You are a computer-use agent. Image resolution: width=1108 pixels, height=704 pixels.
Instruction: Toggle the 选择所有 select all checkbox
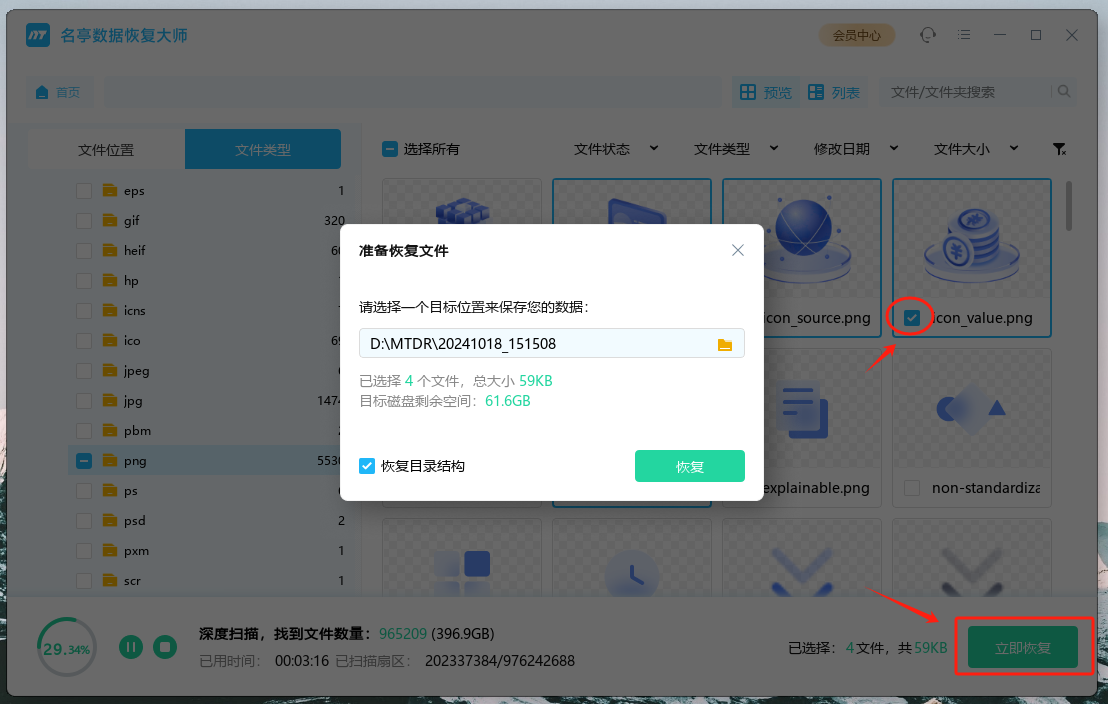[389, 148]
